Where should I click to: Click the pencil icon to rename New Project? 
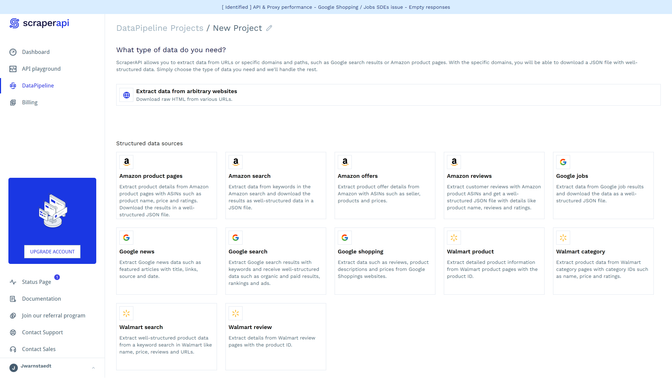coord(269,28)
